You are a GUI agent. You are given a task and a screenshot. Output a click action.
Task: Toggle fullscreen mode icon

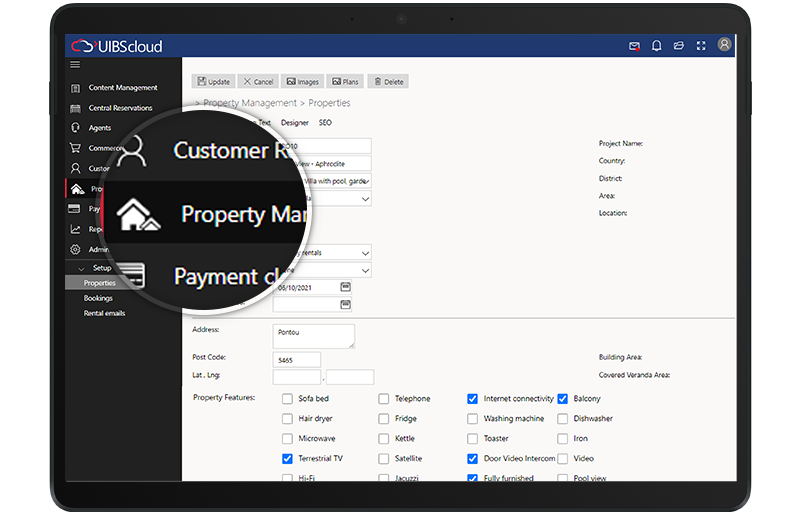coord(700,46)
